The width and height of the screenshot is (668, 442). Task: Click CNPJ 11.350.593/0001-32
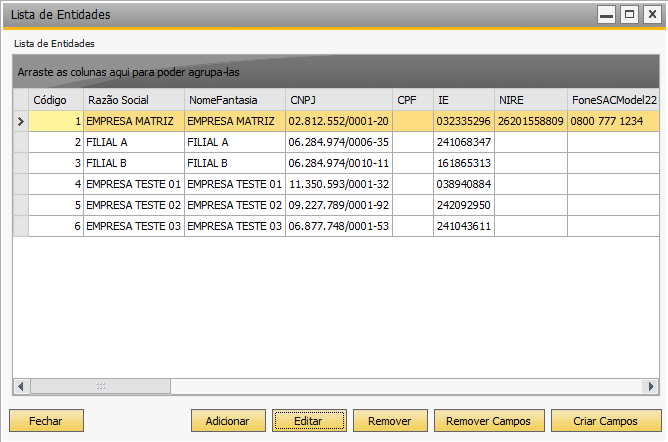coord(339,184)
